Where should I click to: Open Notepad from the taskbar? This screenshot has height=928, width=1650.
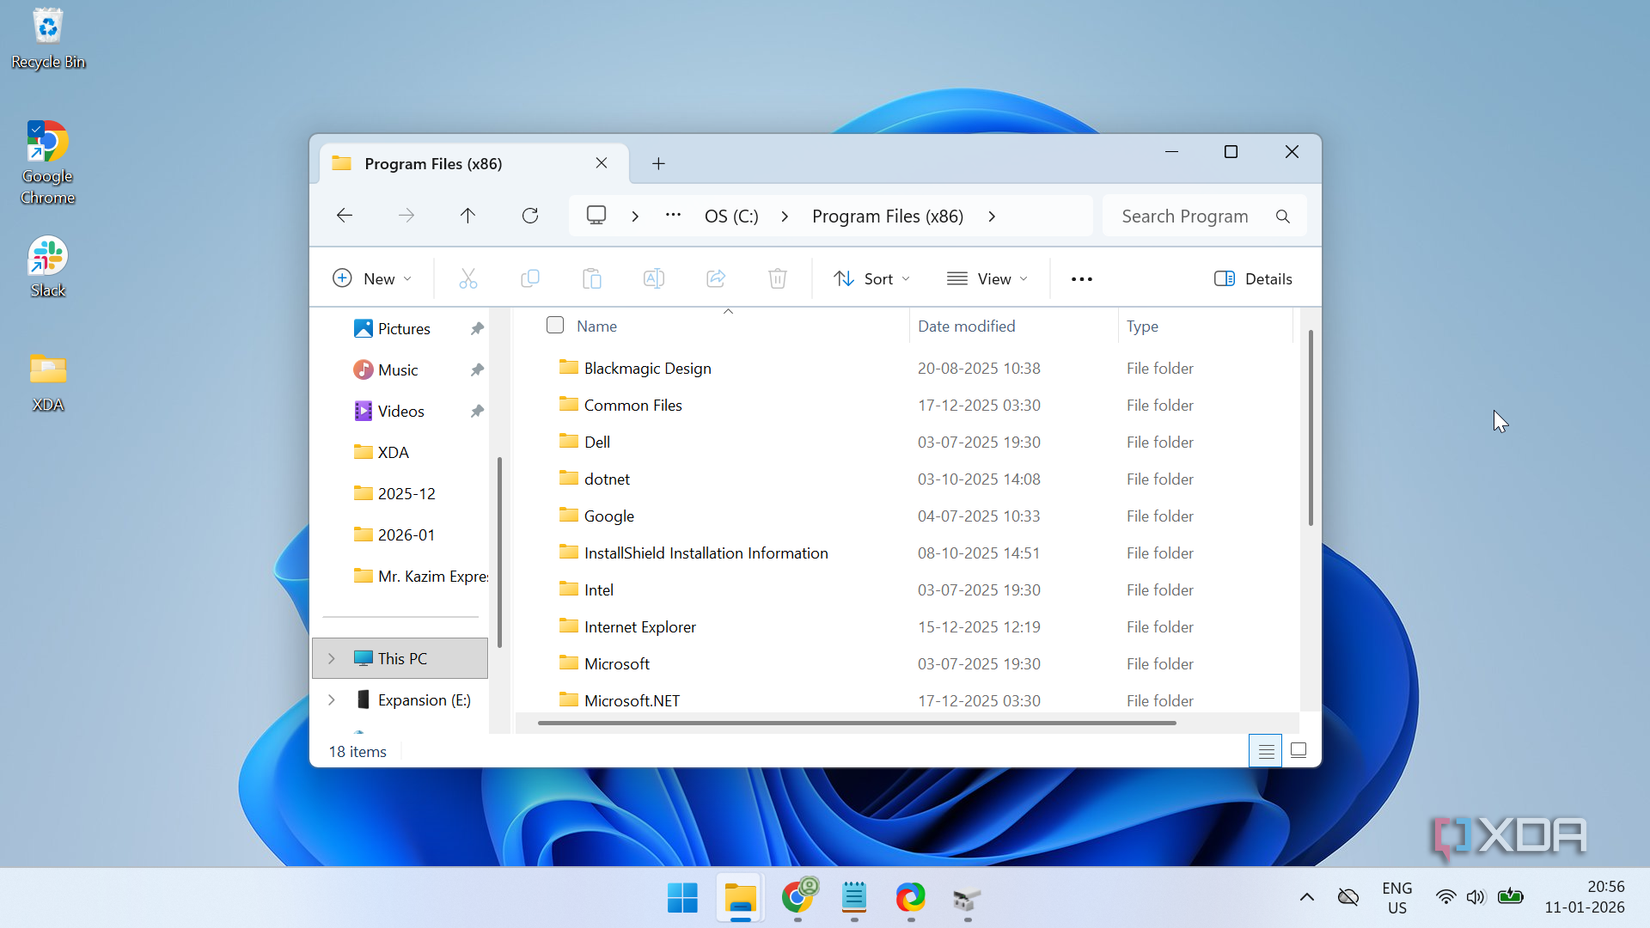853,898
